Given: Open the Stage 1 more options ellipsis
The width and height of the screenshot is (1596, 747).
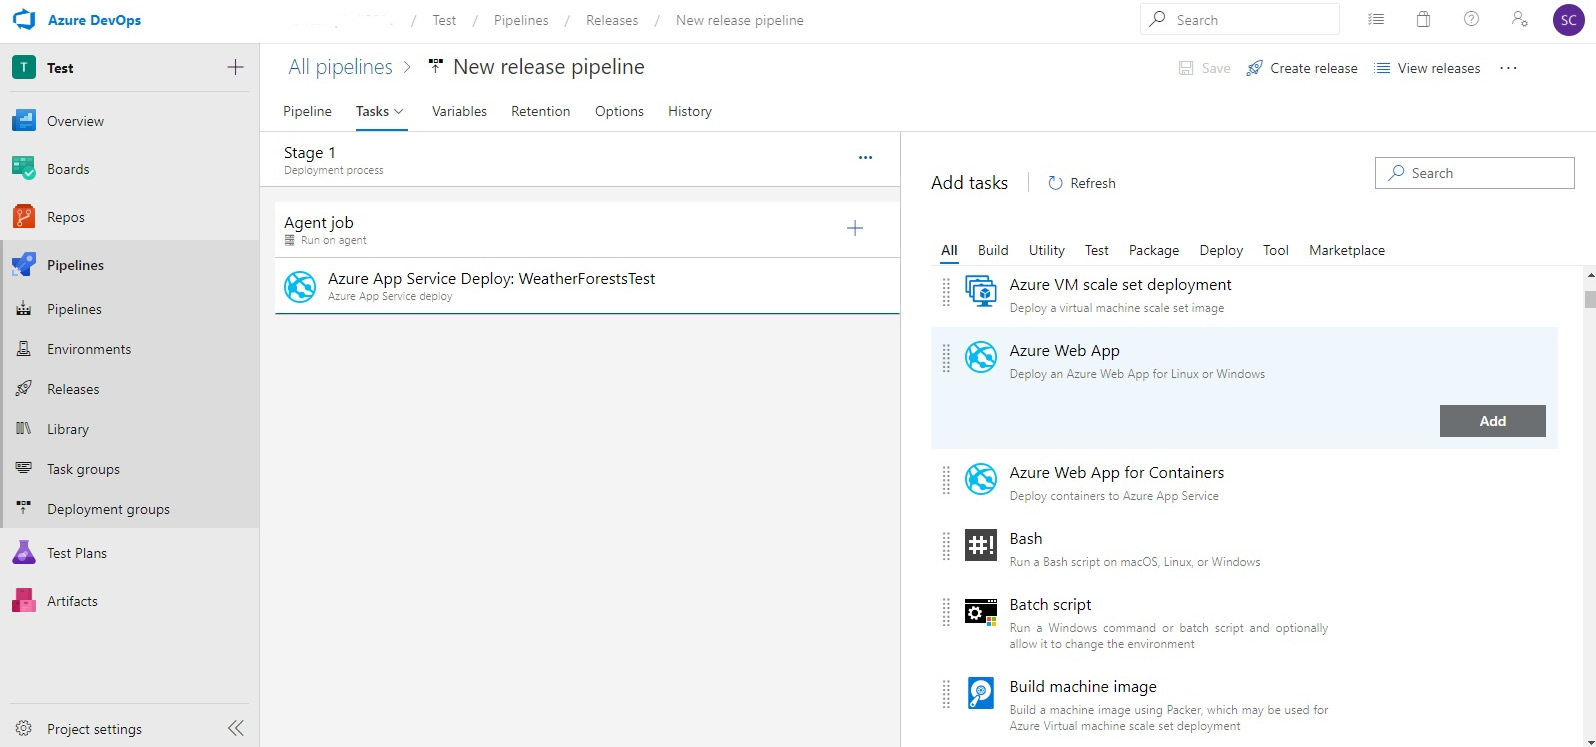Looking at the screenshot, I should click(x=866, y=157).
